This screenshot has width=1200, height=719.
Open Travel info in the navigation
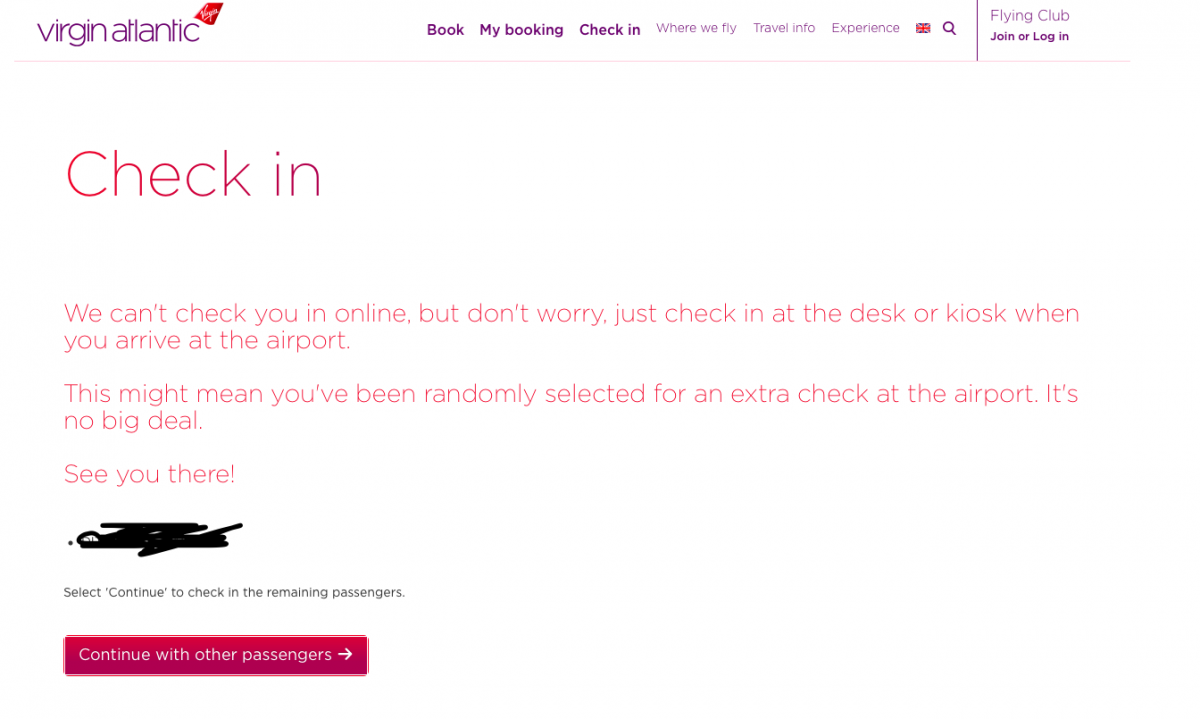[x=784, y=28]
